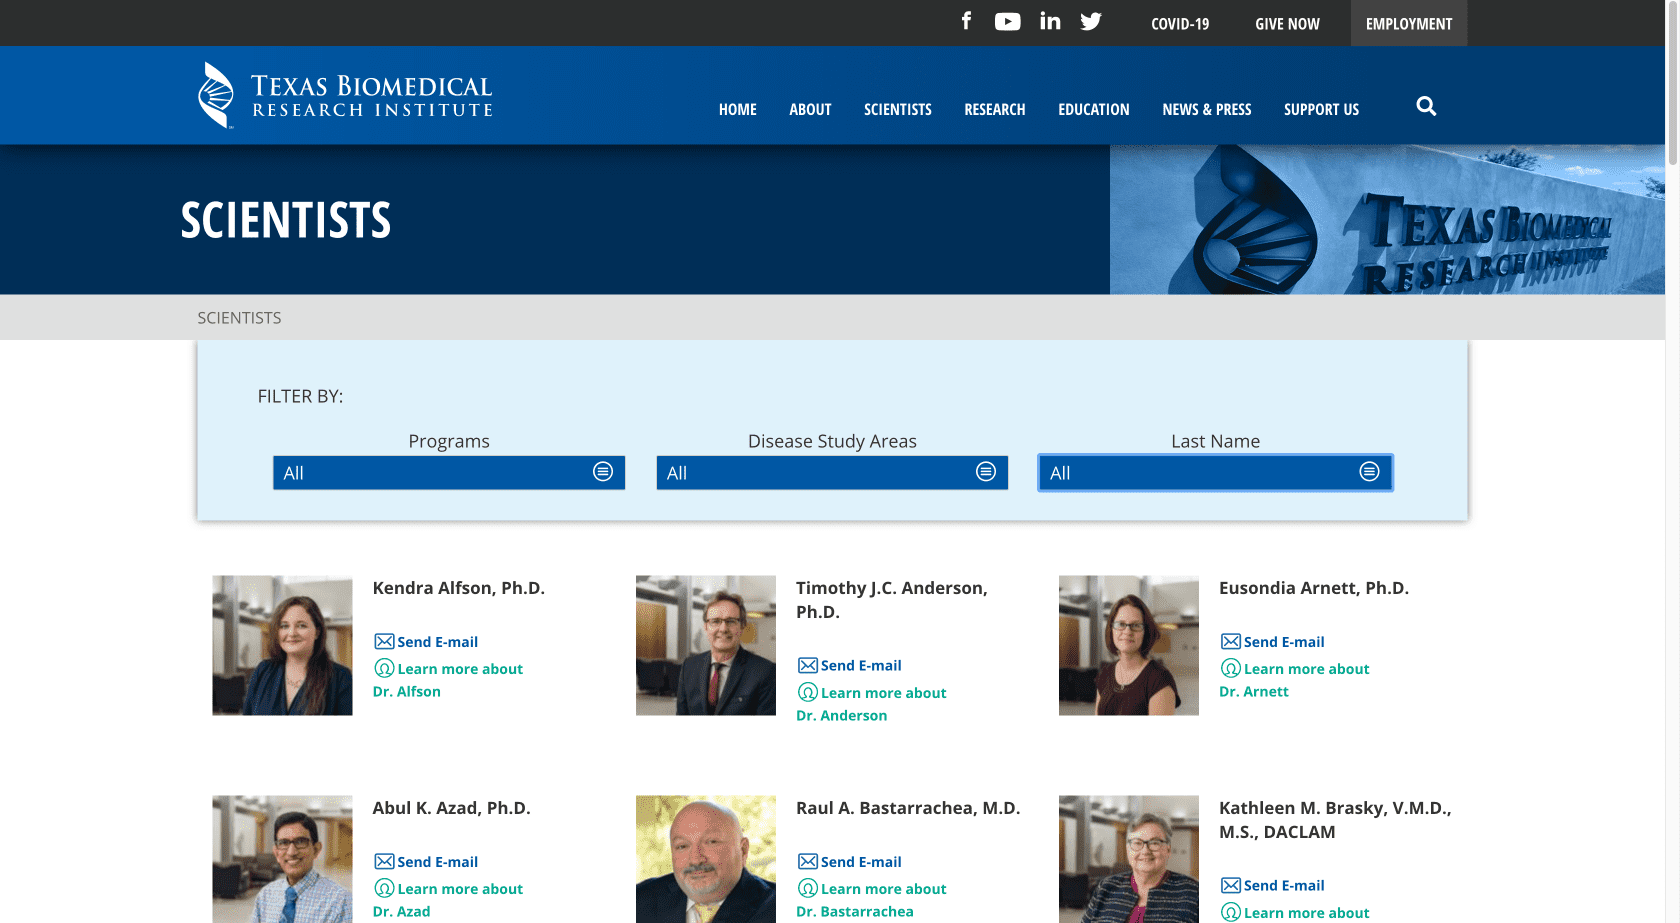Viewport: 1680px width, 923px height.
Task: Click envelope icon for Kendra Alfson
Action: coord(384,642)
